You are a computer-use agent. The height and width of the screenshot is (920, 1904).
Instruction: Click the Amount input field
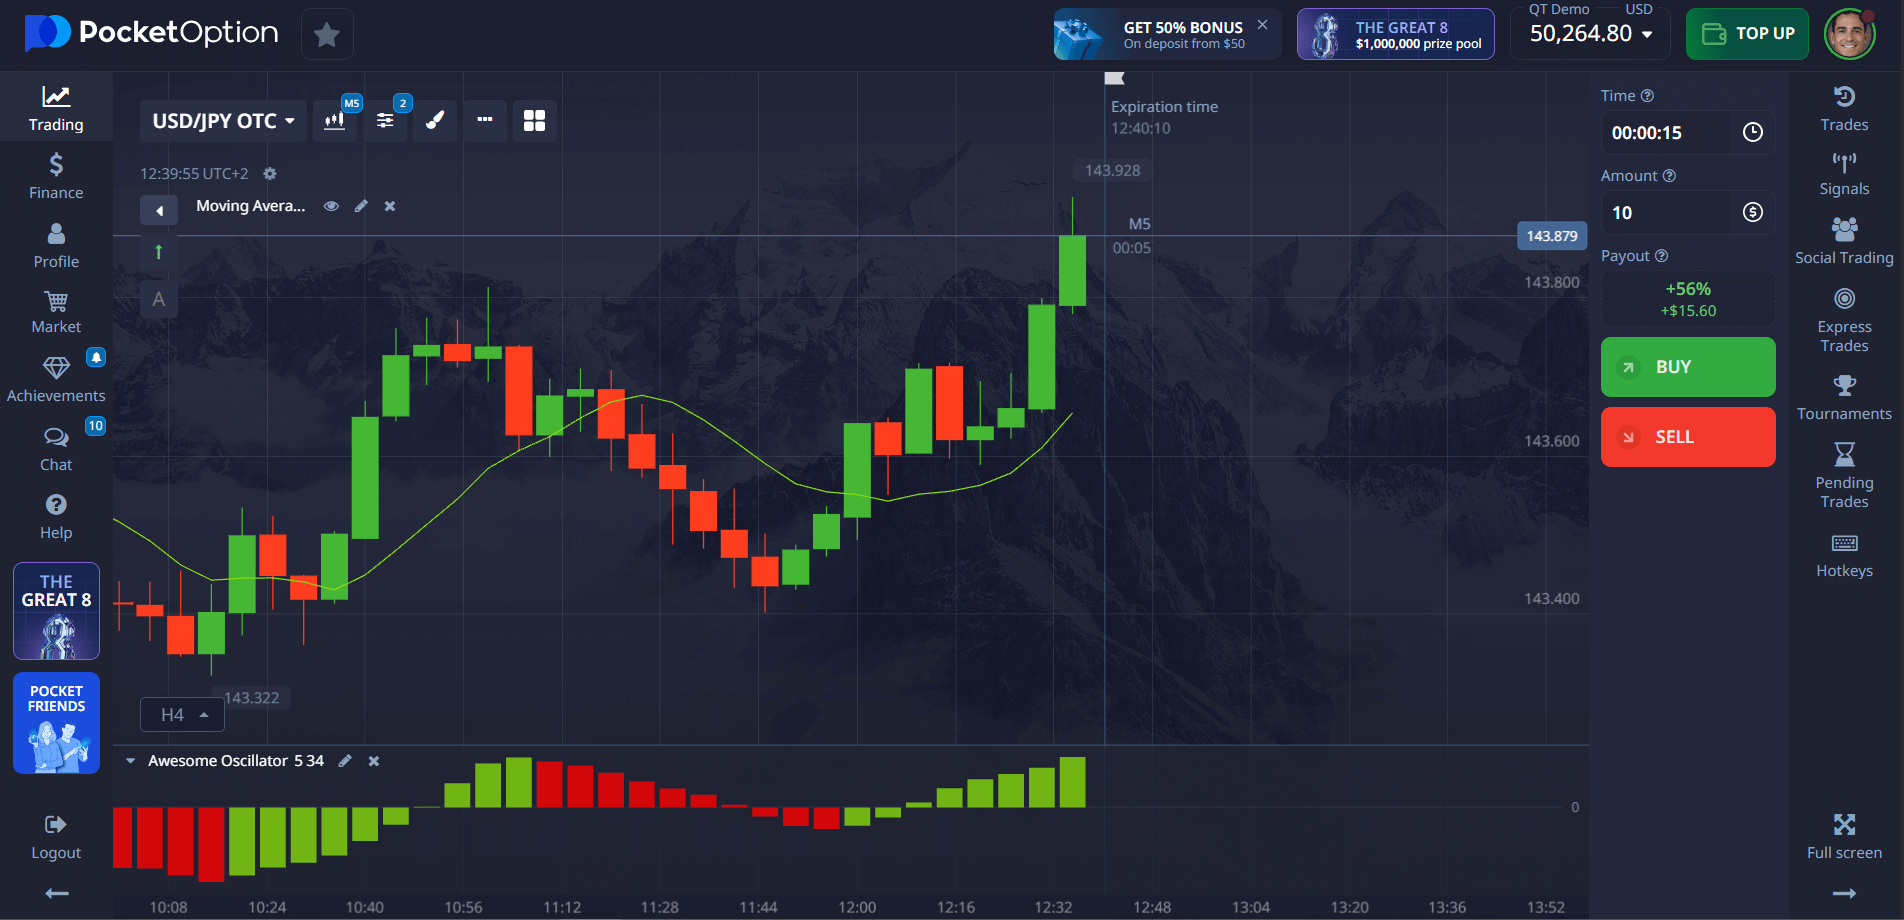coord(1667,213)
